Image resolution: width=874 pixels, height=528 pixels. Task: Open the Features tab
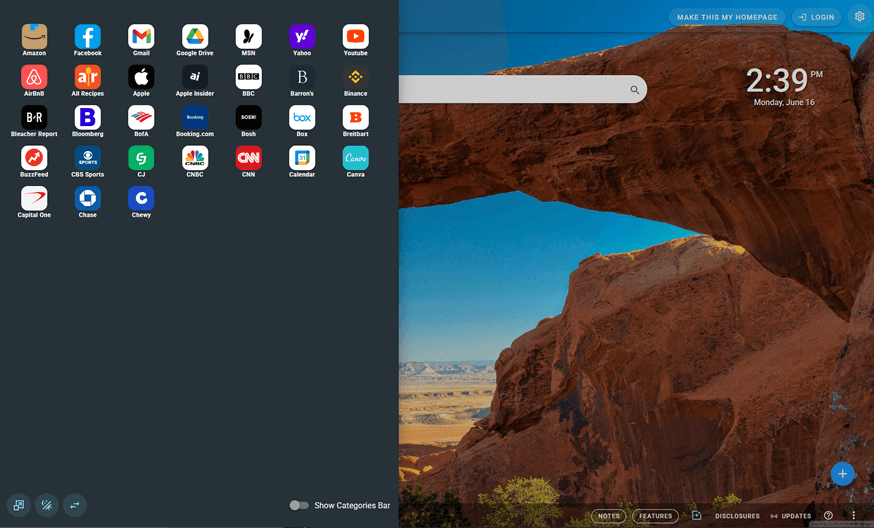click(x=655, y=516)
